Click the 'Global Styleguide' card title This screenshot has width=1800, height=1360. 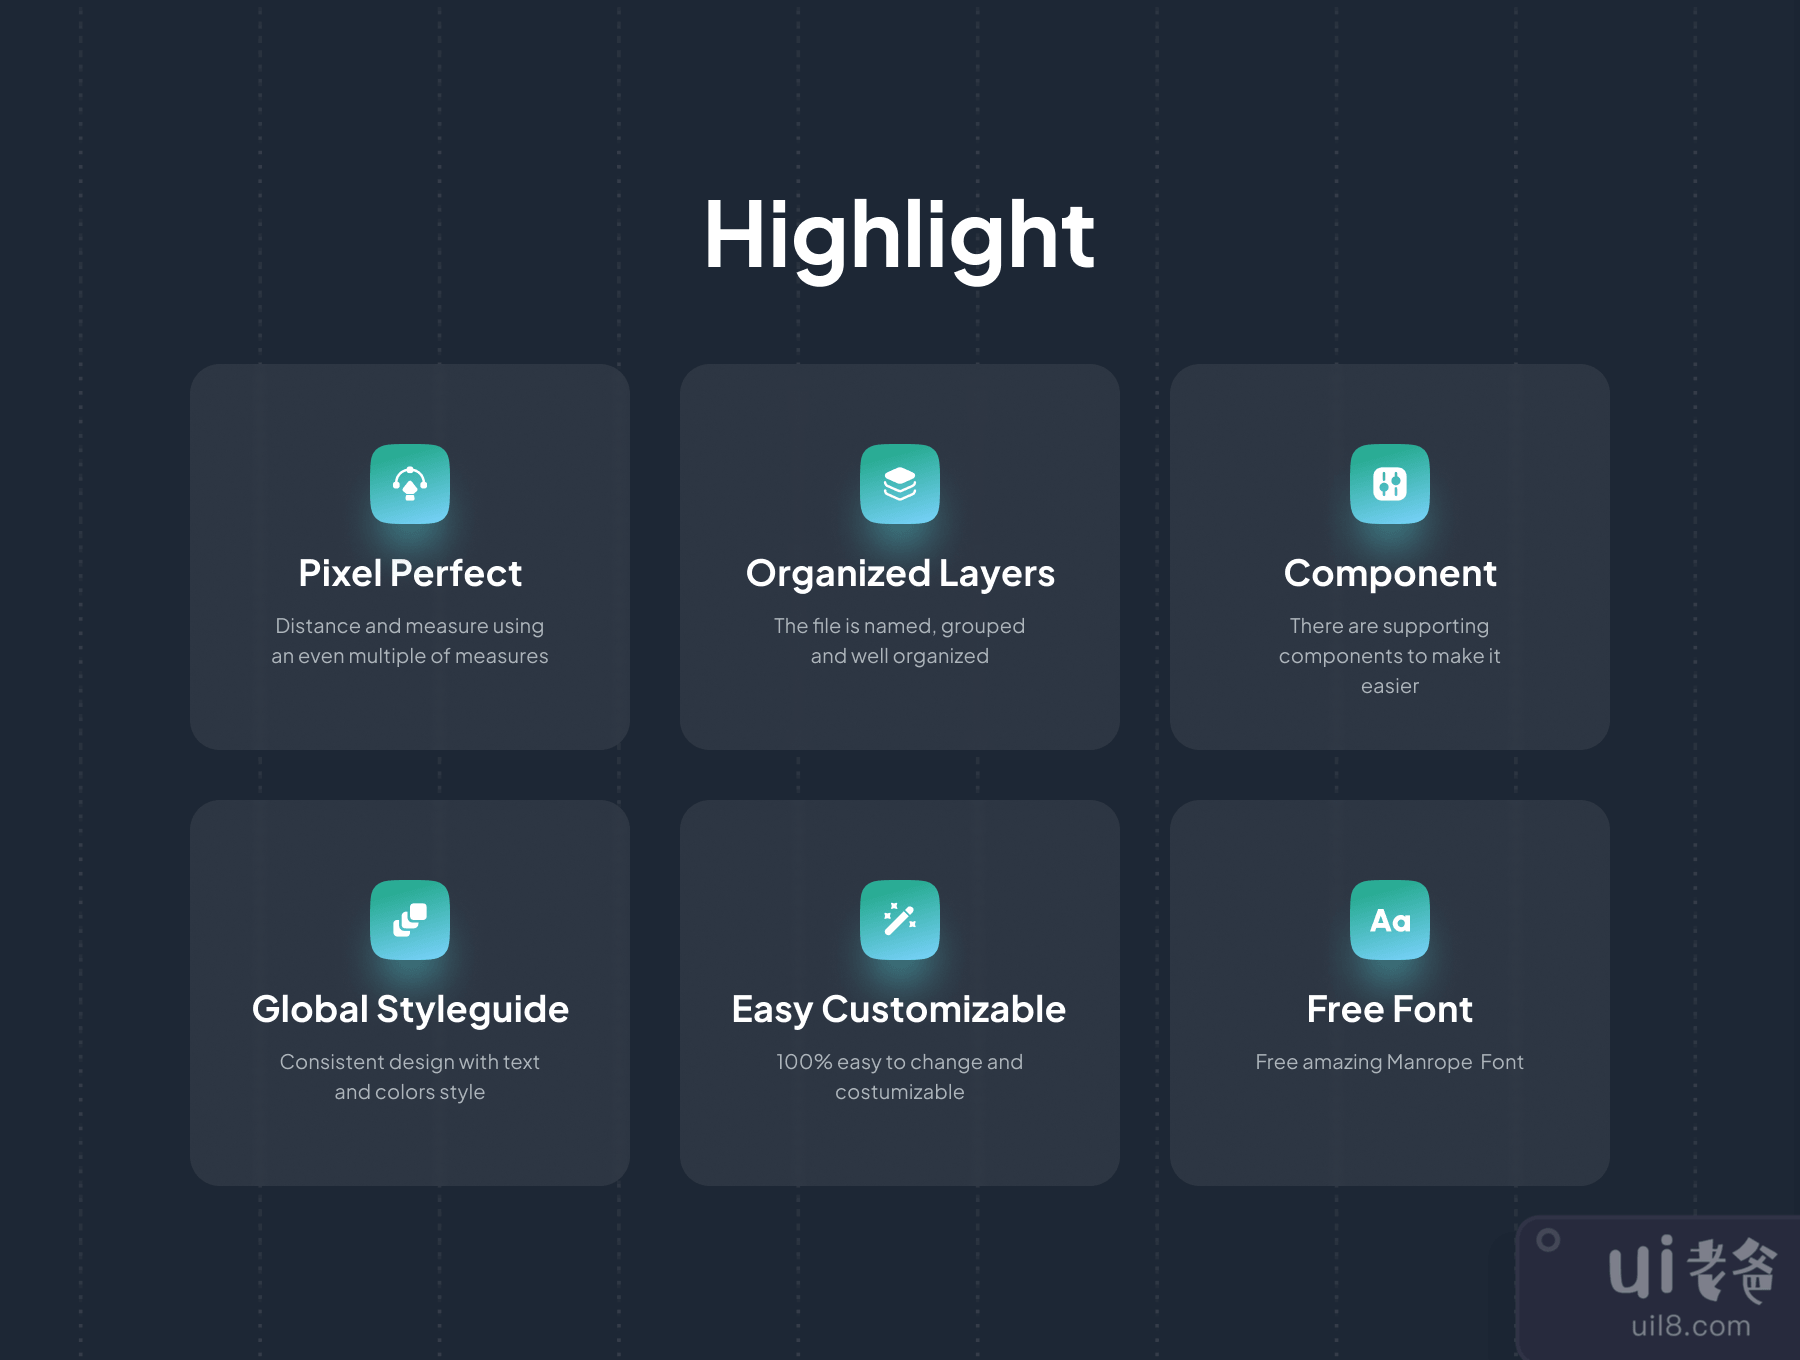(x=410, y=1010)
